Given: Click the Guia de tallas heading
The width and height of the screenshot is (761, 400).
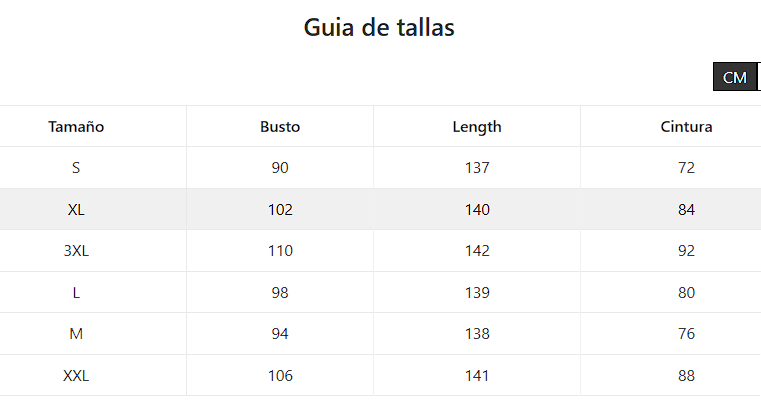Looking at the screenshot, I should [x=379, y=28].
